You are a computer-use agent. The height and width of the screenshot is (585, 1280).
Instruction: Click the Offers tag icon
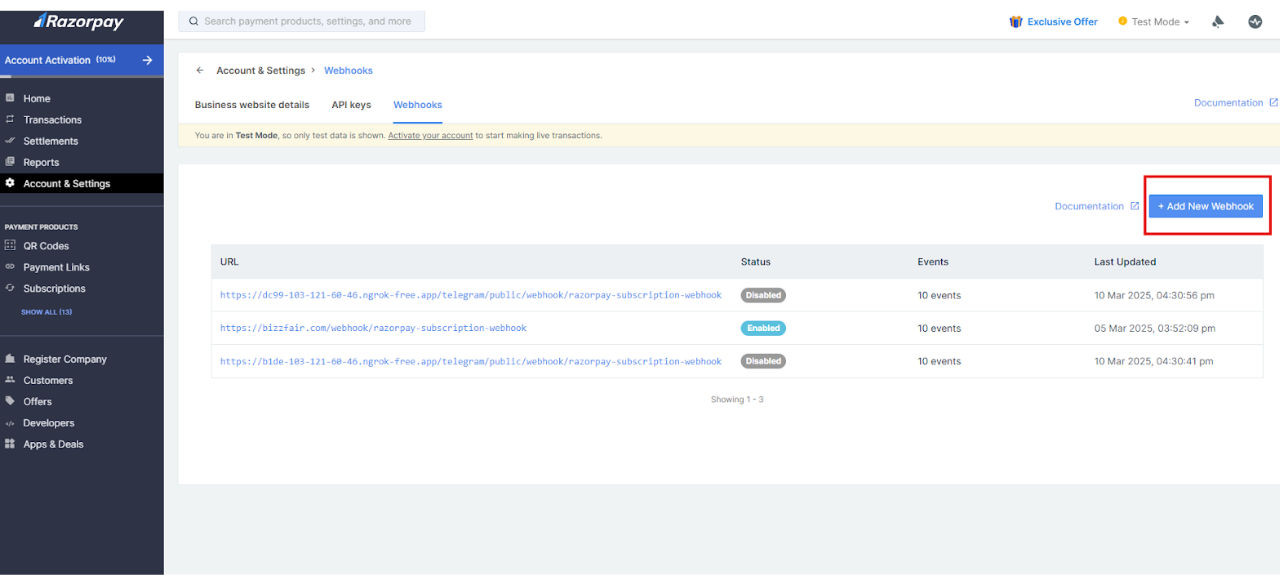point(10,401)
